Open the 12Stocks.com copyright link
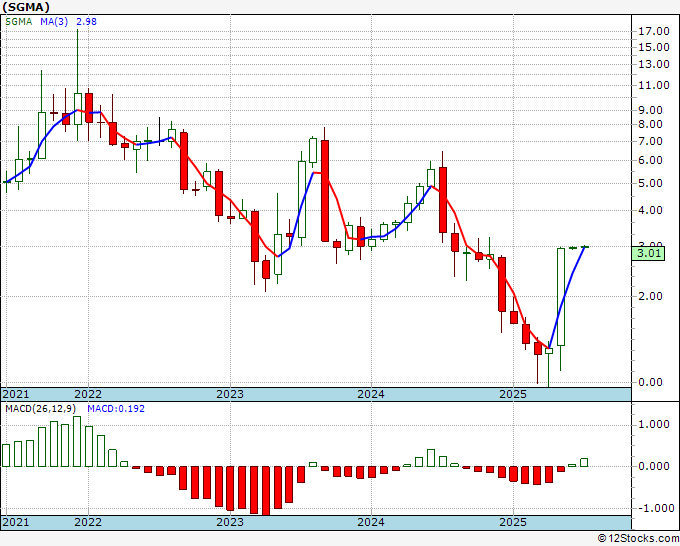This screenshot has width=680, height=546. (x=638, y=539)
